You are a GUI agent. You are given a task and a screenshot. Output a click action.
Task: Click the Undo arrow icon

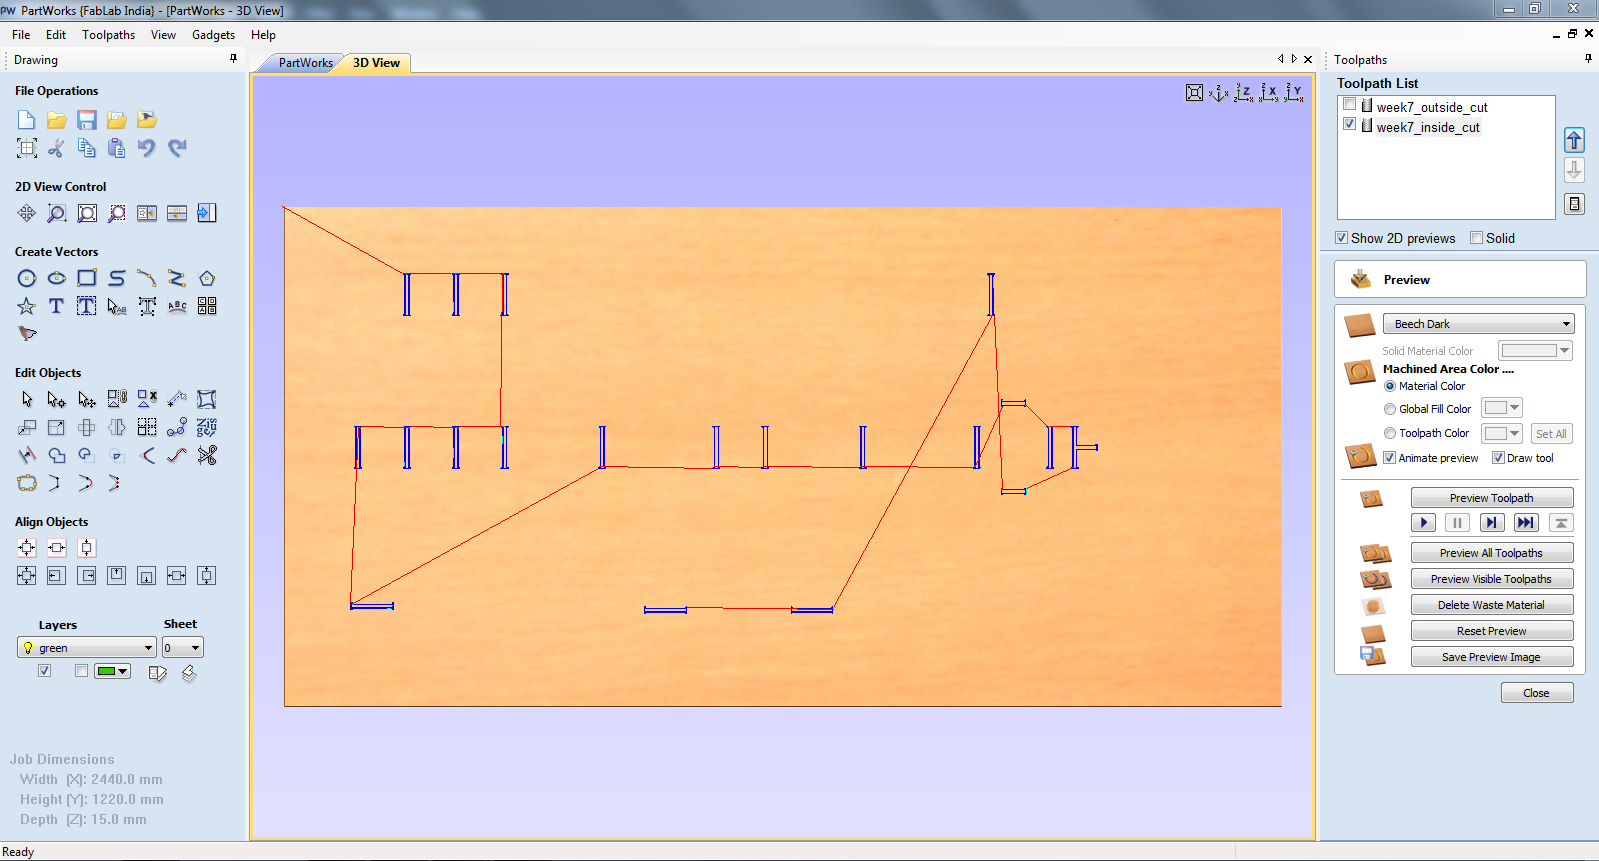pyautogui.click(x=147, y=148)
